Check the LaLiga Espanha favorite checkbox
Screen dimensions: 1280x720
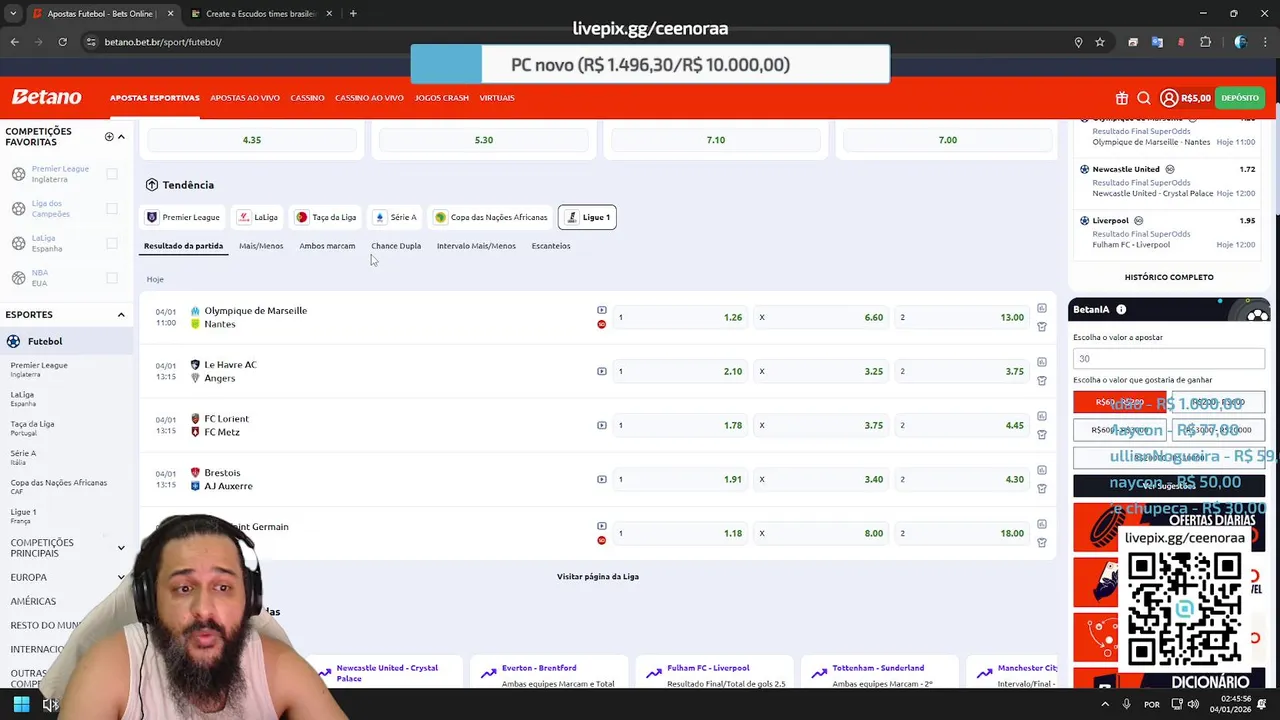tap(112, 243)
